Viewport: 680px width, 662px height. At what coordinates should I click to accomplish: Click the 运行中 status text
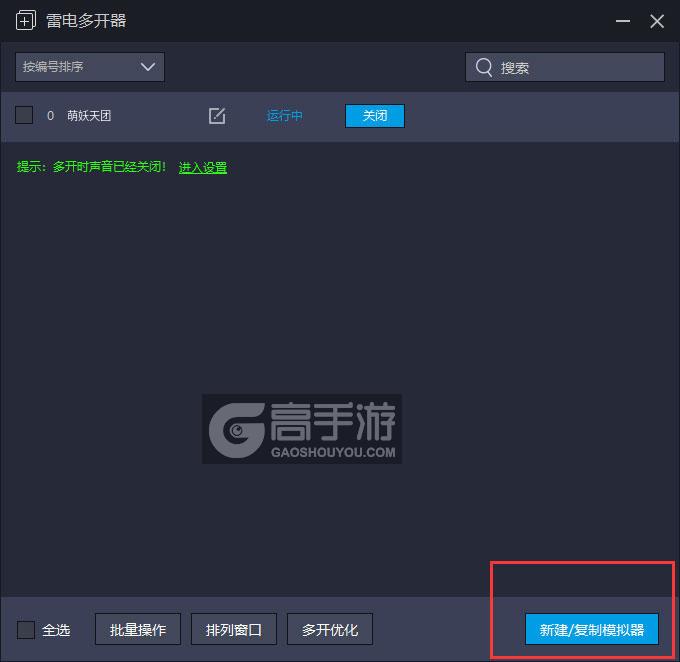[x=284, y=116]
